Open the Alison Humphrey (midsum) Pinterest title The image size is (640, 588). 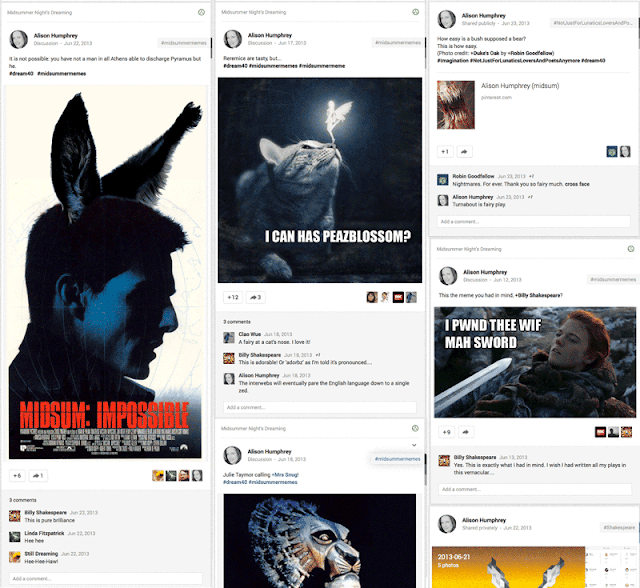520,86
